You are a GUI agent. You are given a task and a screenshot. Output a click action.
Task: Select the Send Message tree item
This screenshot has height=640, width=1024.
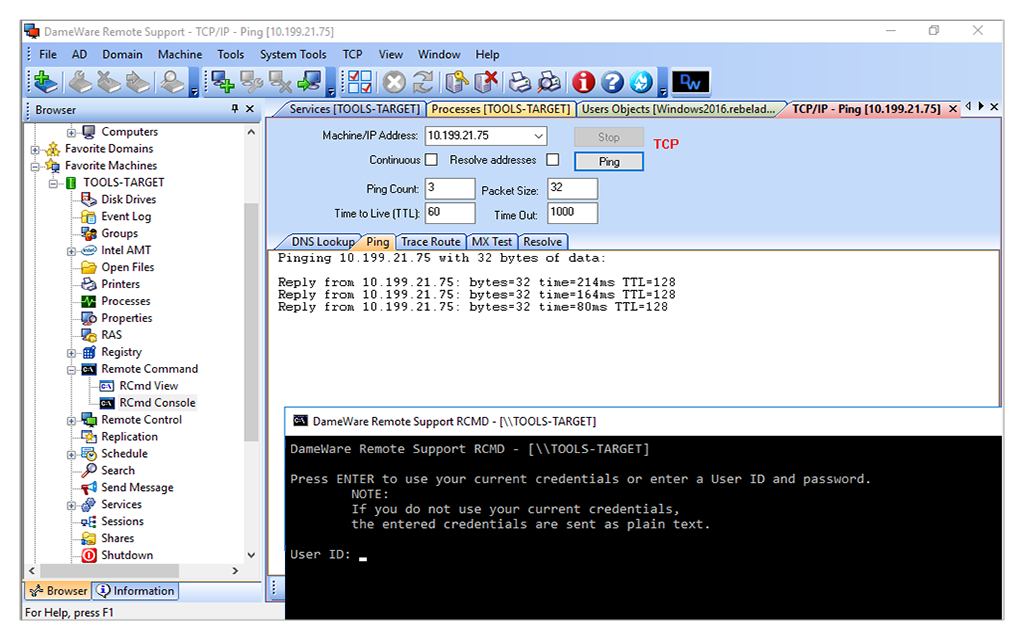tap(137, 487)
